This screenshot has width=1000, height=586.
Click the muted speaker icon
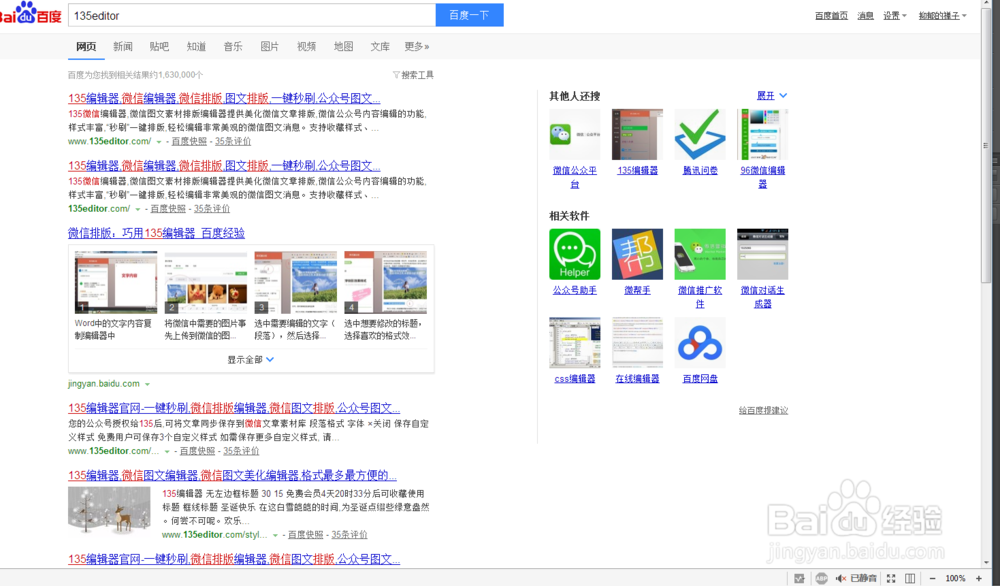[841, 578]
